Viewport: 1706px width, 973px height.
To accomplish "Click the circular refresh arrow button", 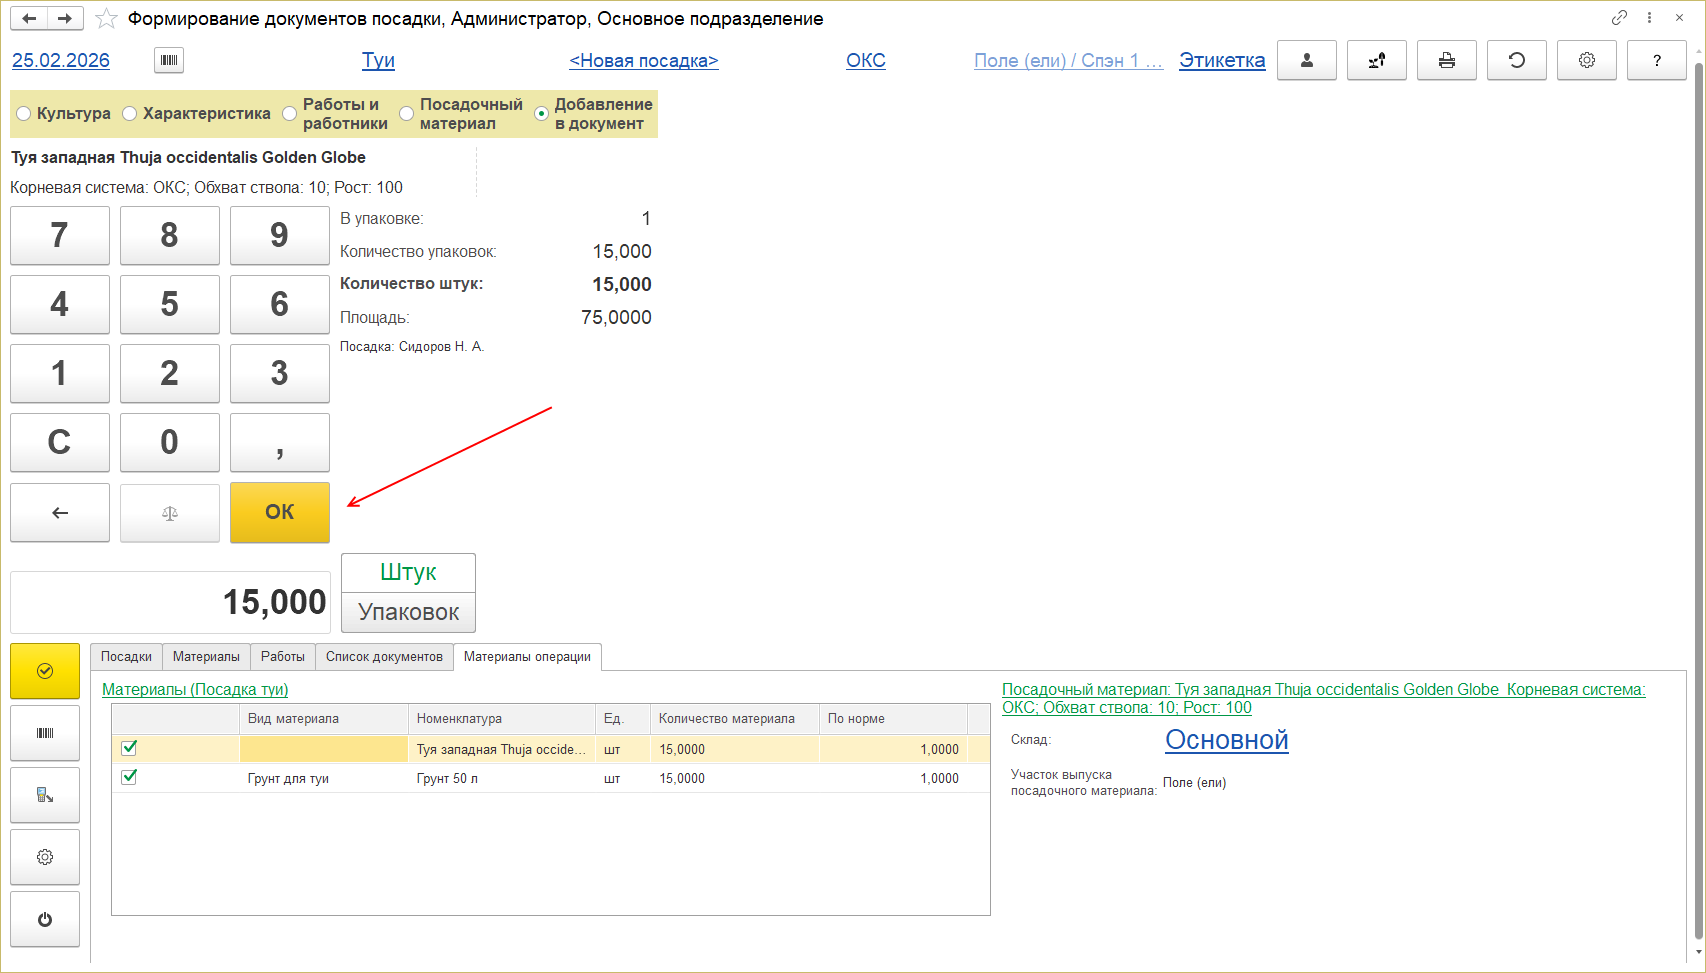I will 1516,61.
